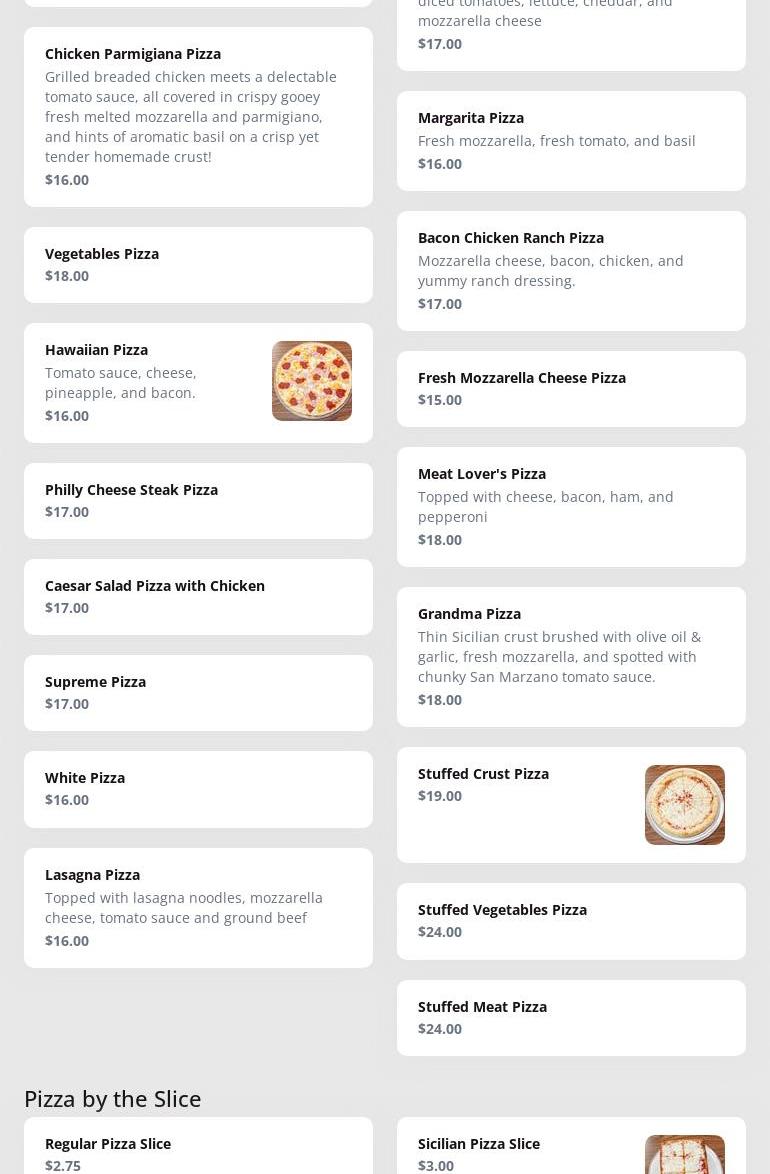770x1174 pixels.
Task: Click the Sicilian Pizza Slice image
Action: (x=684, y=1155)
